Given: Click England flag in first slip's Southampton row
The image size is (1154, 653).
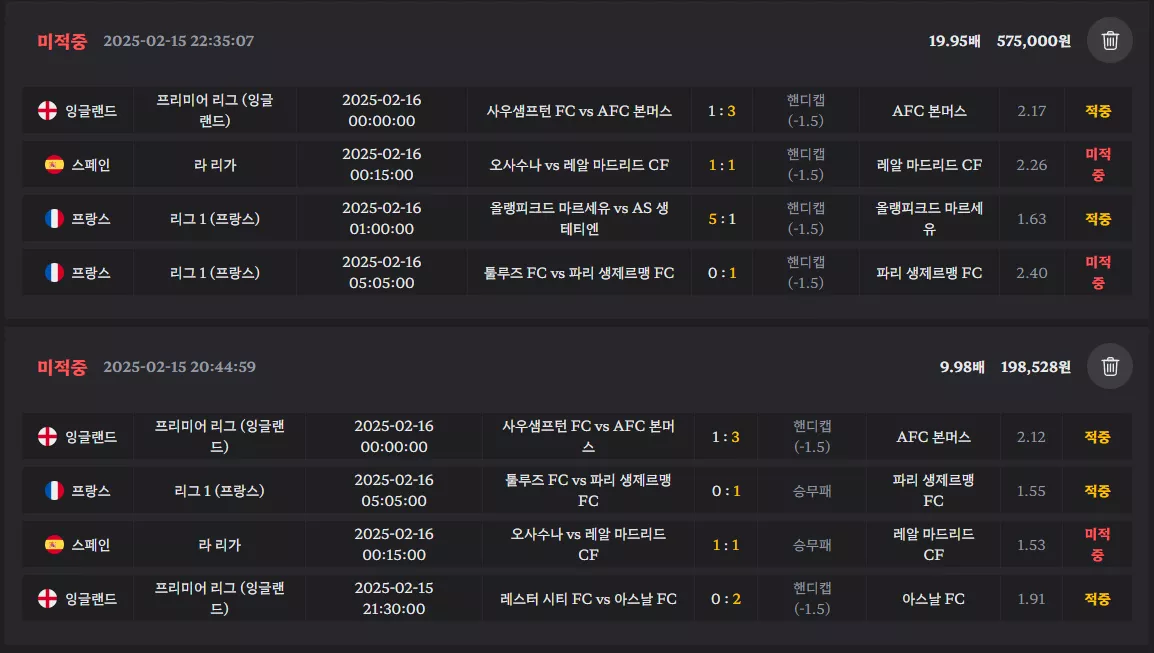Looking at the screenshot, I should [x=47, y=110].
